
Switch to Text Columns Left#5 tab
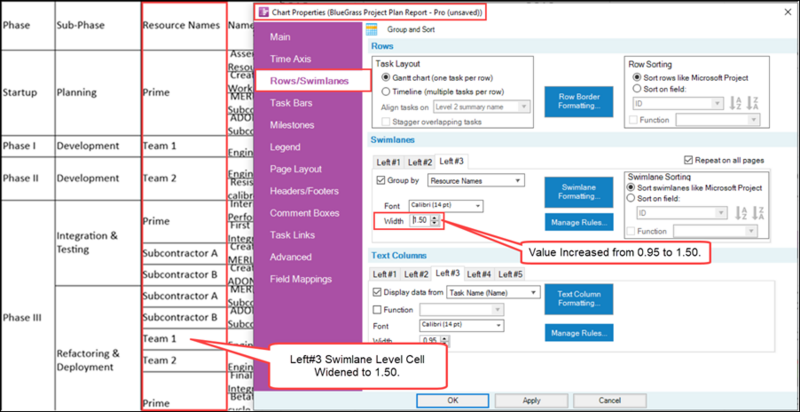pos(510,274)
